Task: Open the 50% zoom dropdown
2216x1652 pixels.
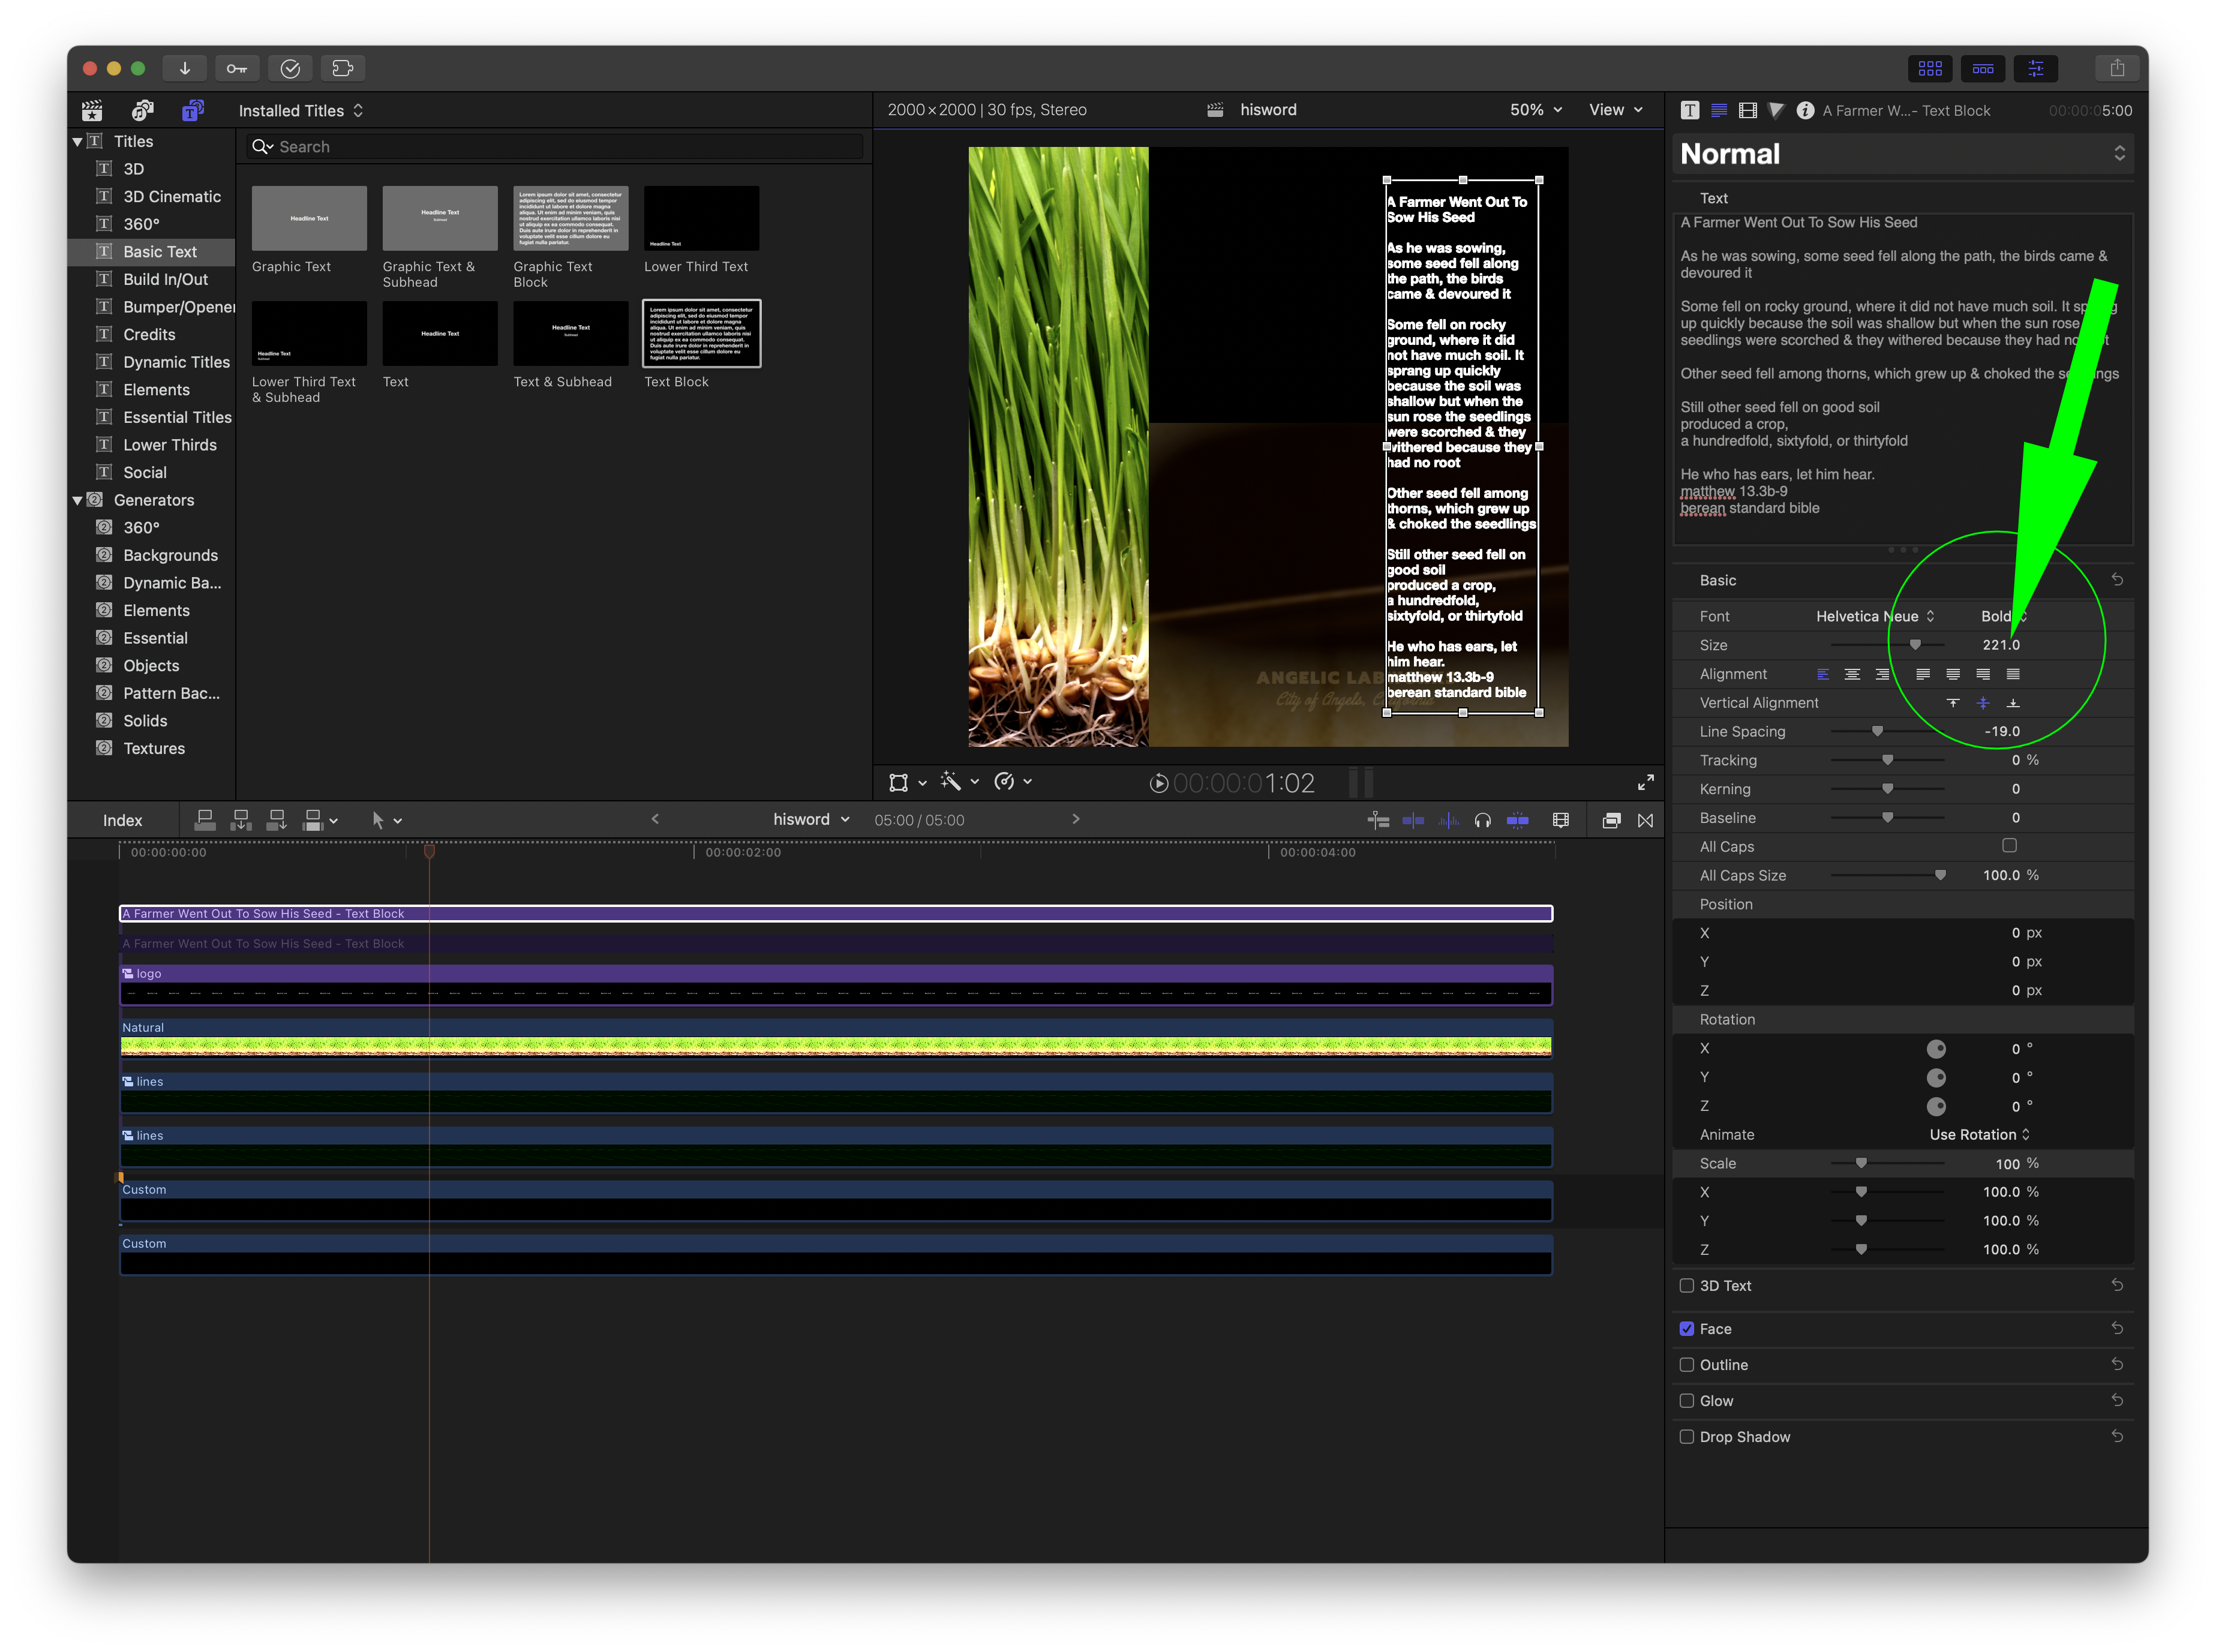Action: tap(1535, 110)
